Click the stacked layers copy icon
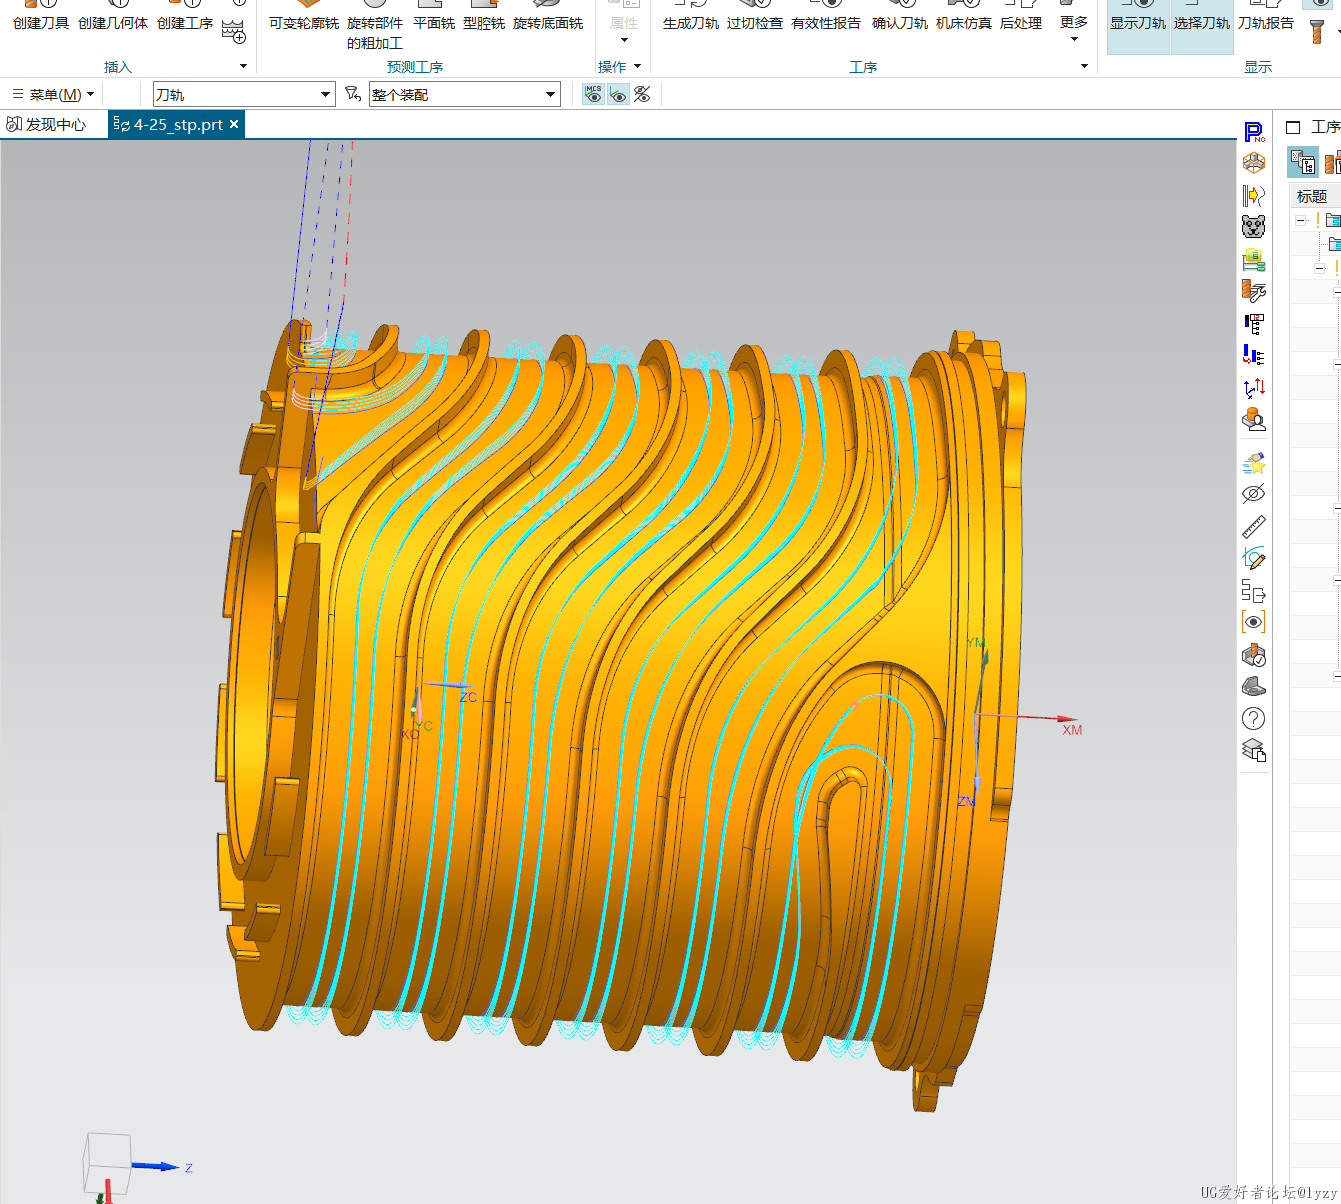Viewport: 1341px width, 1204px height. (x=1254, y=751)
